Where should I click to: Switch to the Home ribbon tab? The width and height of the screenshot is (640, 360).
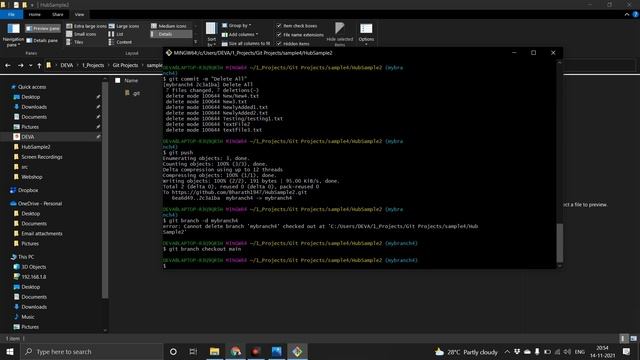(x=35, y=14)
